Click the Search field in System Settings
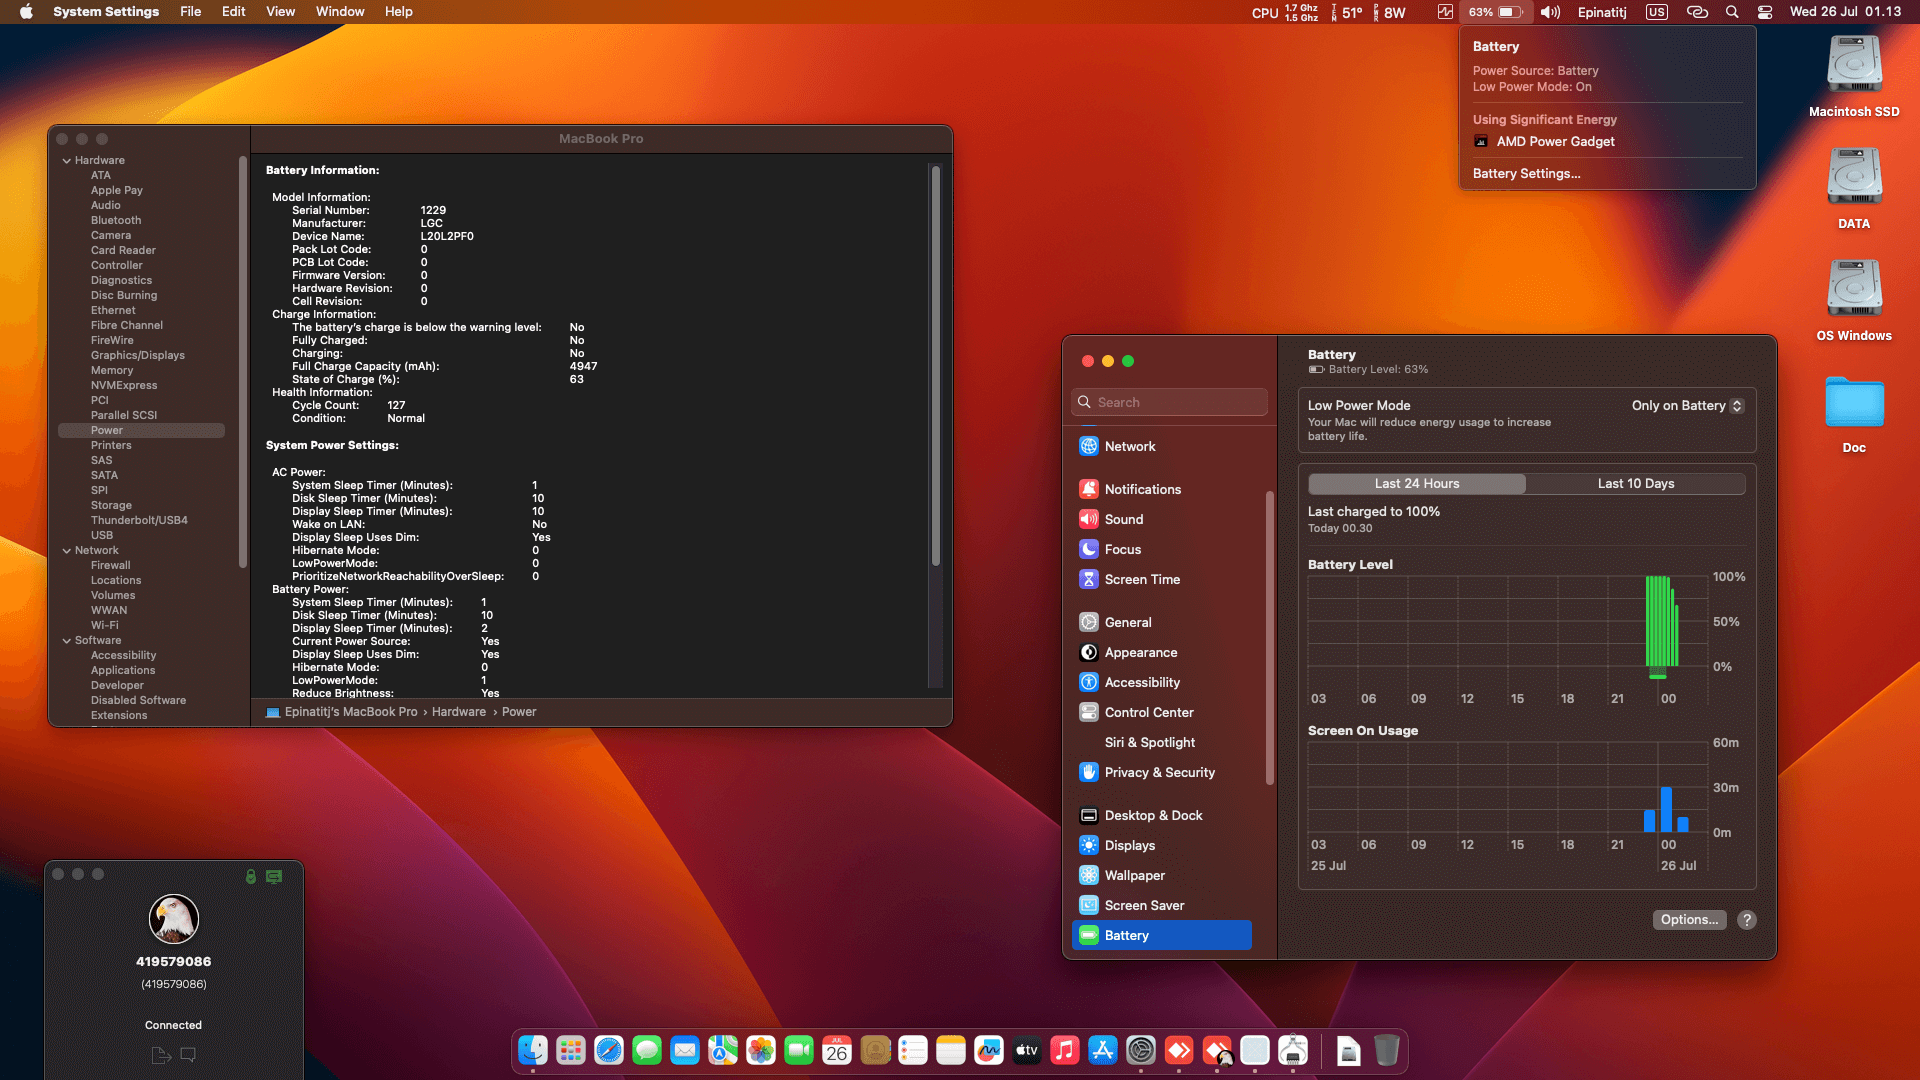 click(x=1168, y=402)
